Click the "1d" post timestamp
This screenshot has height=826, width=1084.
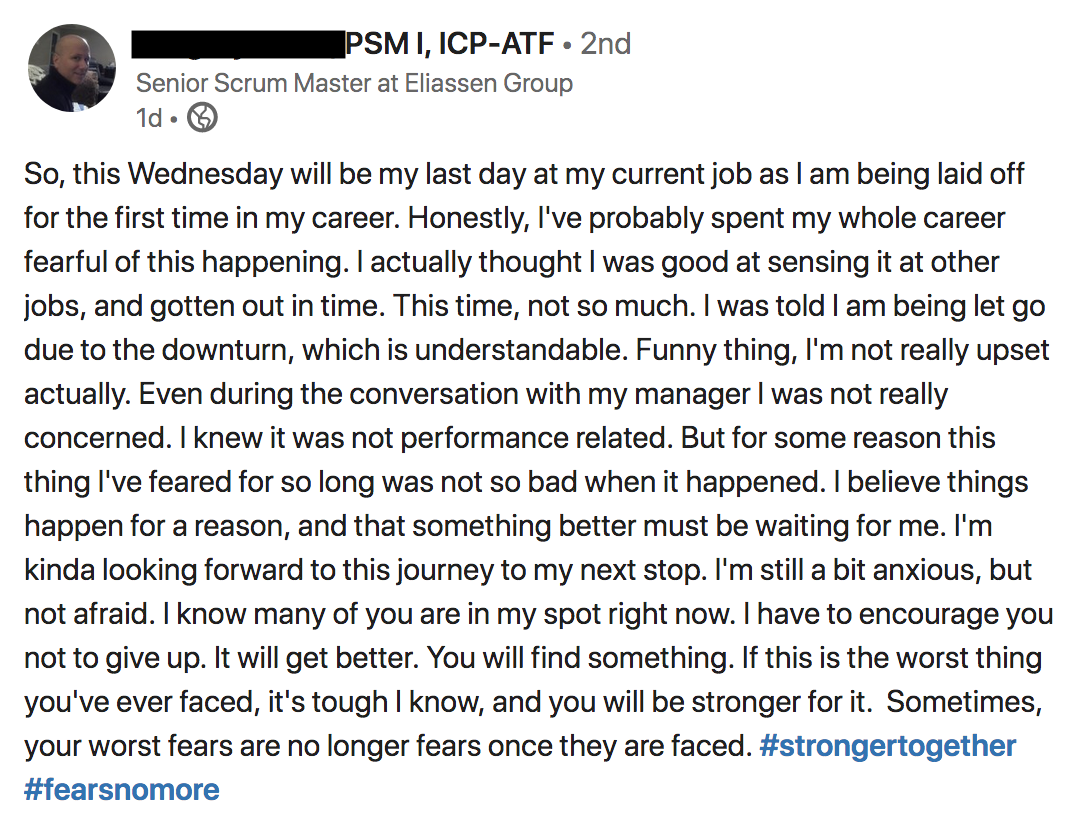pos(148,118)
